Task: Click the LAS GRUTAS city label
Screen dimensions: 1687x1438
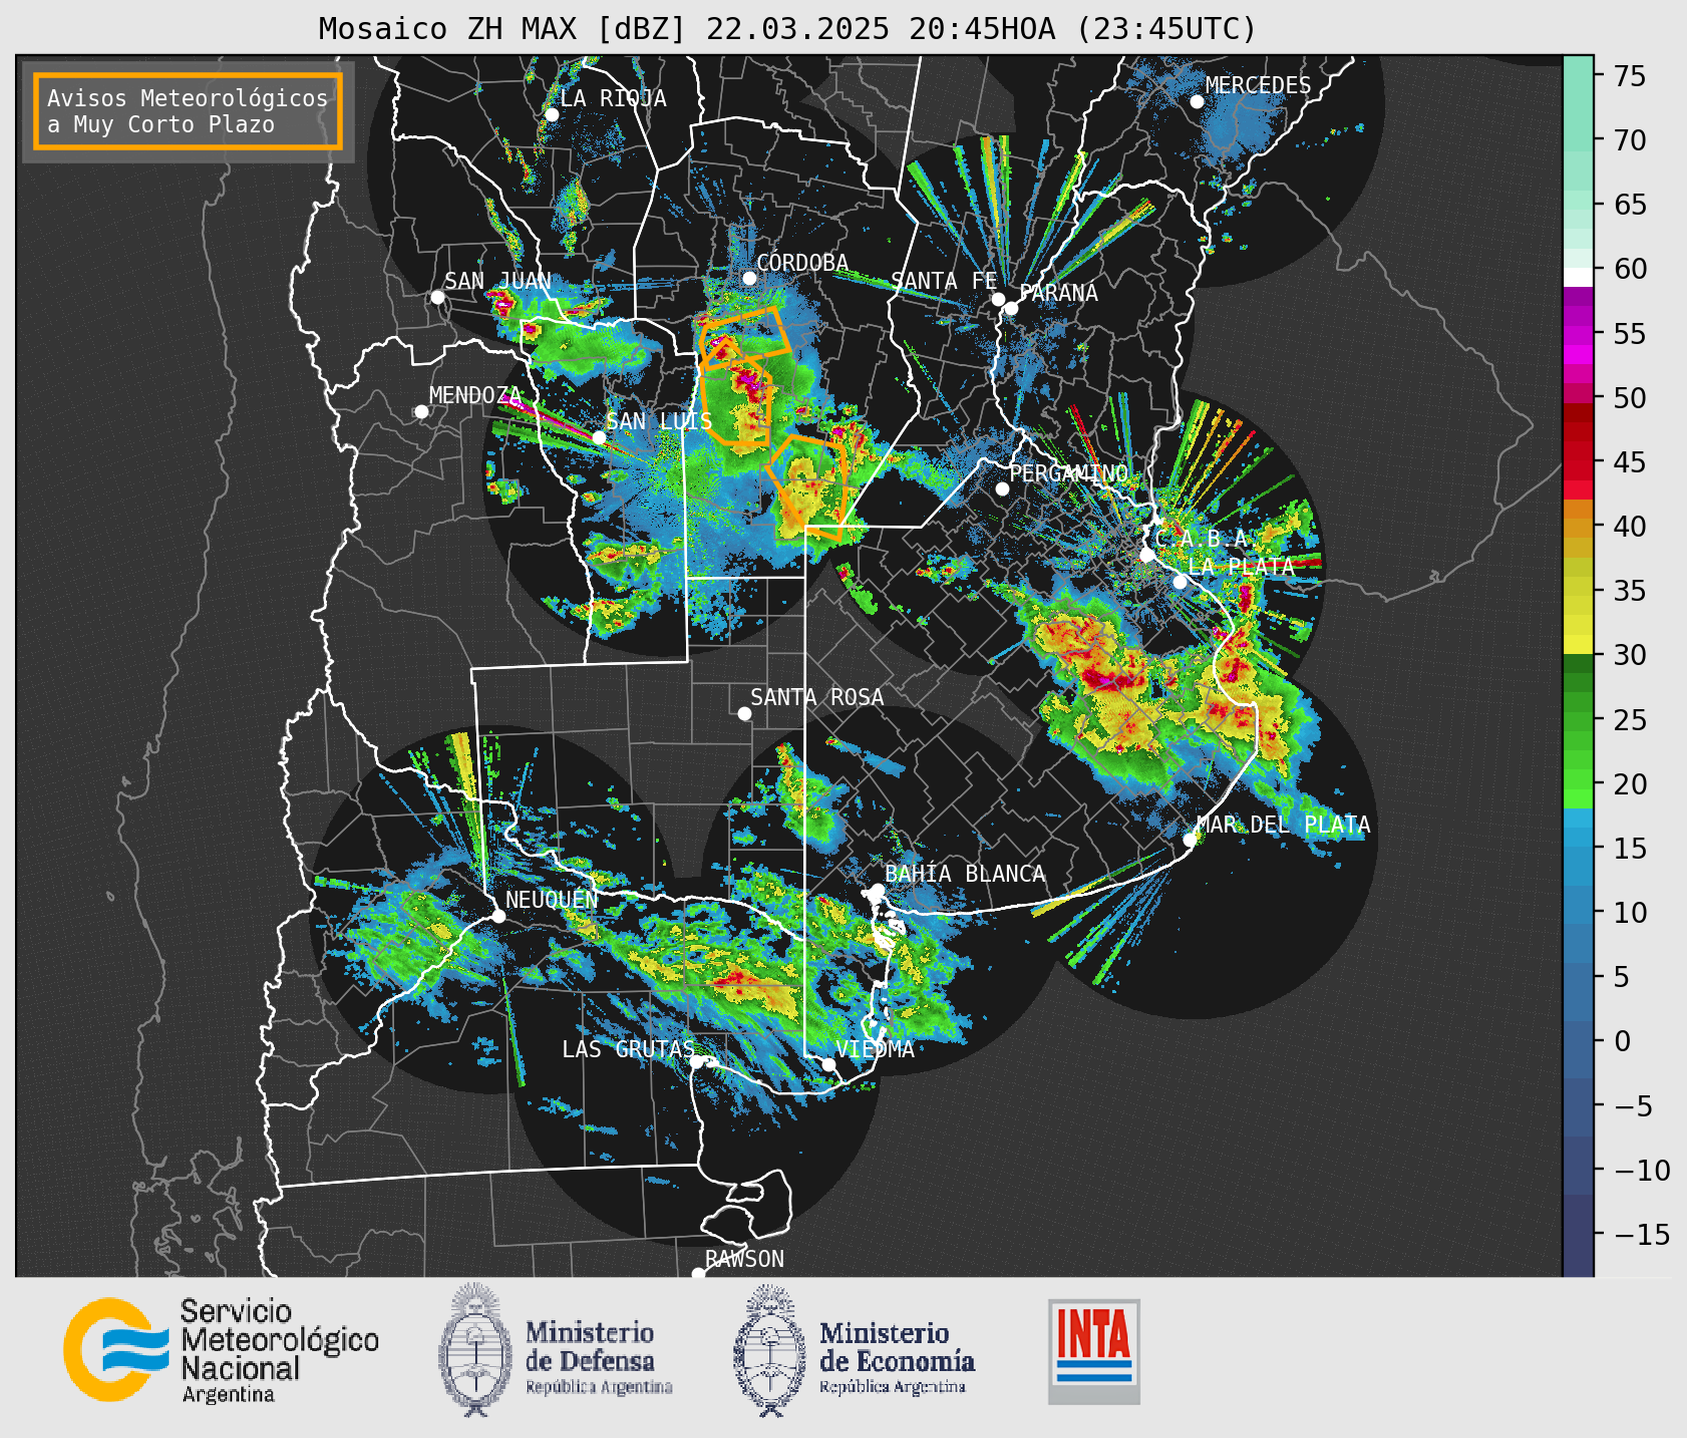Action: [628, 1049]
